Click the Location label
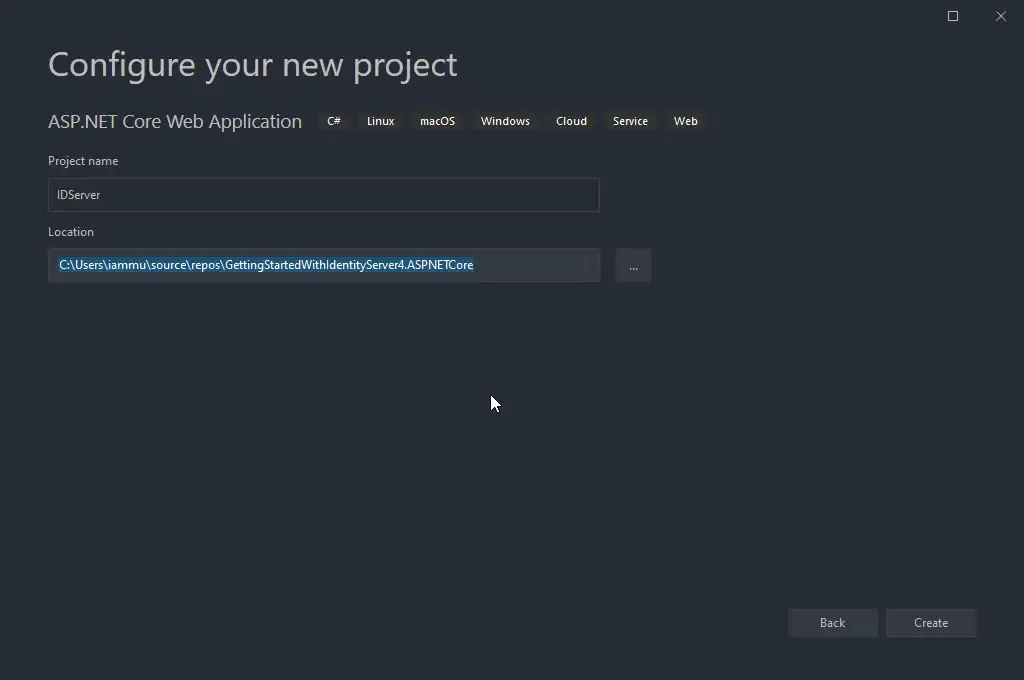Image resolution: width=1024 pixels, height=680 pixels. coord(71,231)
